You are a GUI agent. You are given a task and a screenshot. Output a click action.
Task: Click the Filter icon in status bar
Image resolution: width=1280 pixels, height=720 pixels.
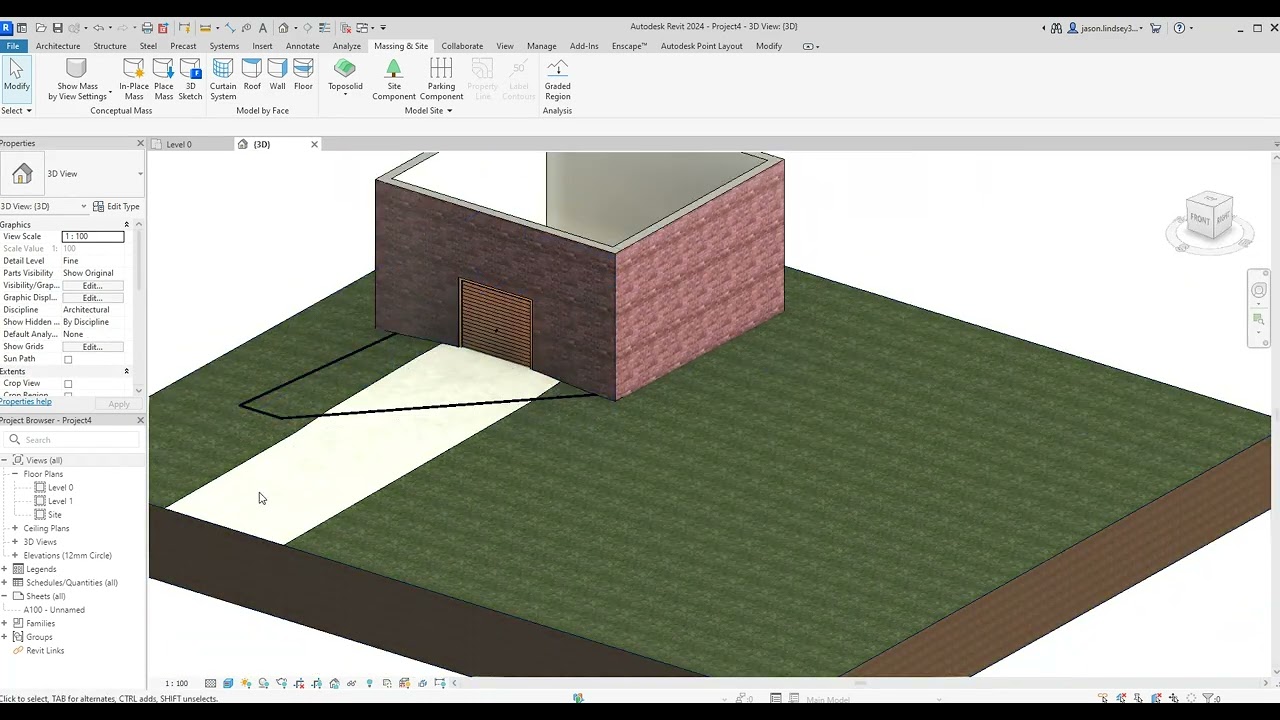pyautogui.click(x=1208, y=698)
